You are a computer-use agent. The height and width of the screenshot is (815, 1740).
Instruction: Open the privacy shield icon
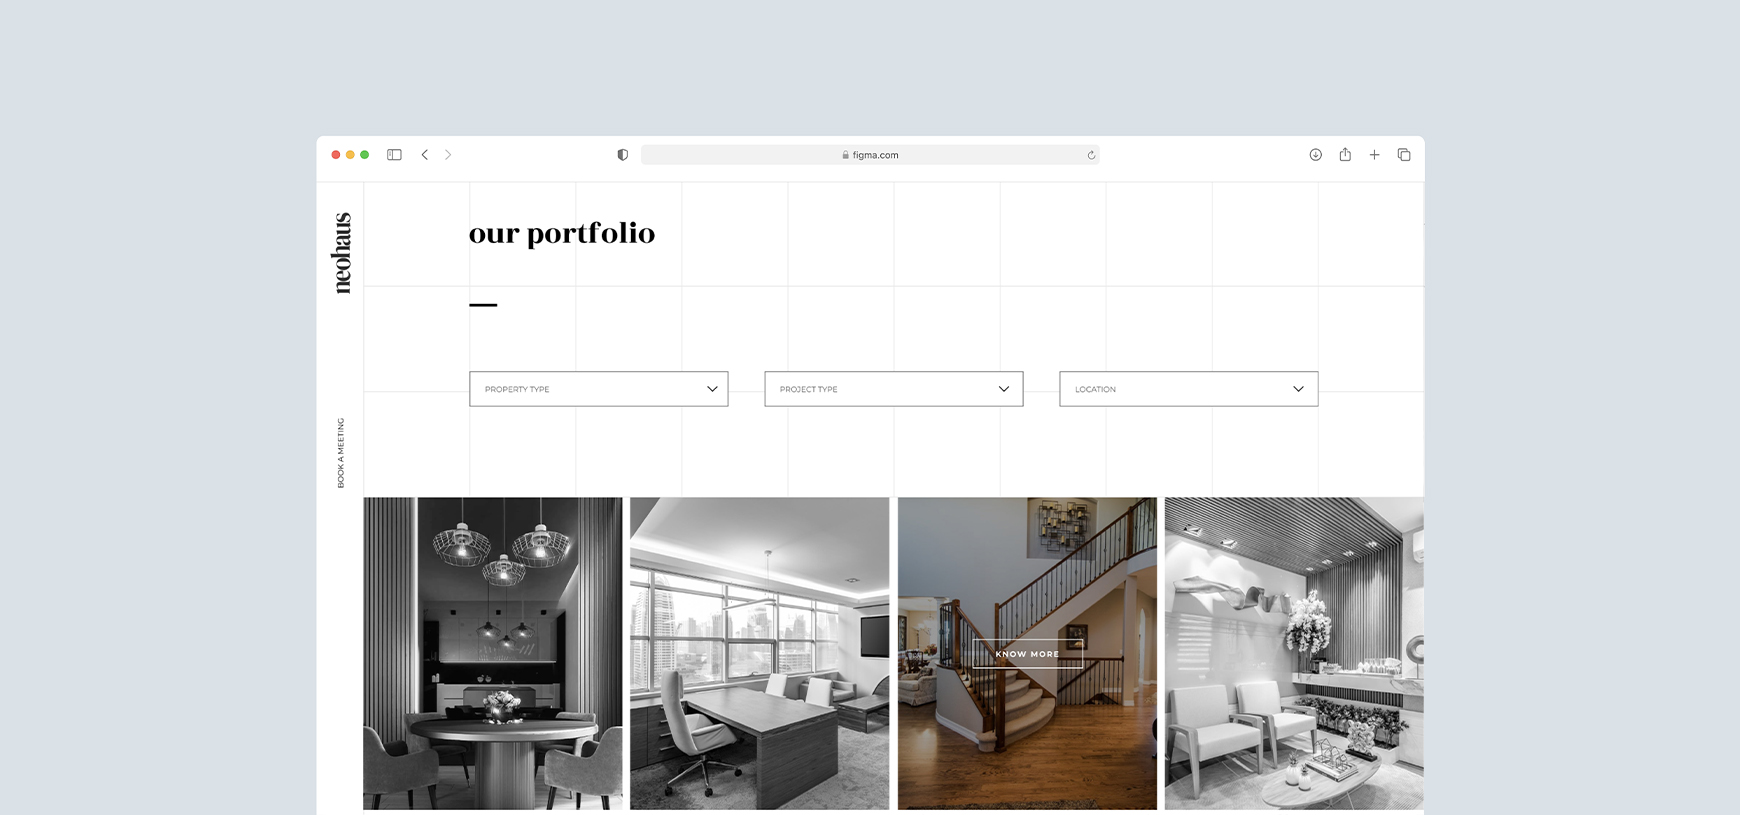point(622,155)
